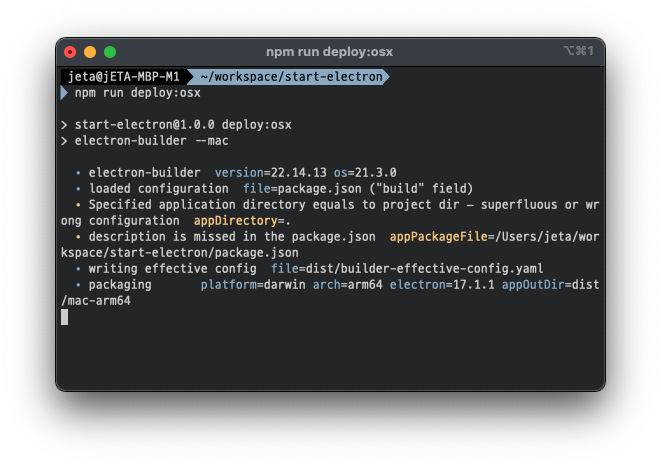Click 'electron=17.1.1' in packaging line
This screenshot has height=465, width=661.
442,285
